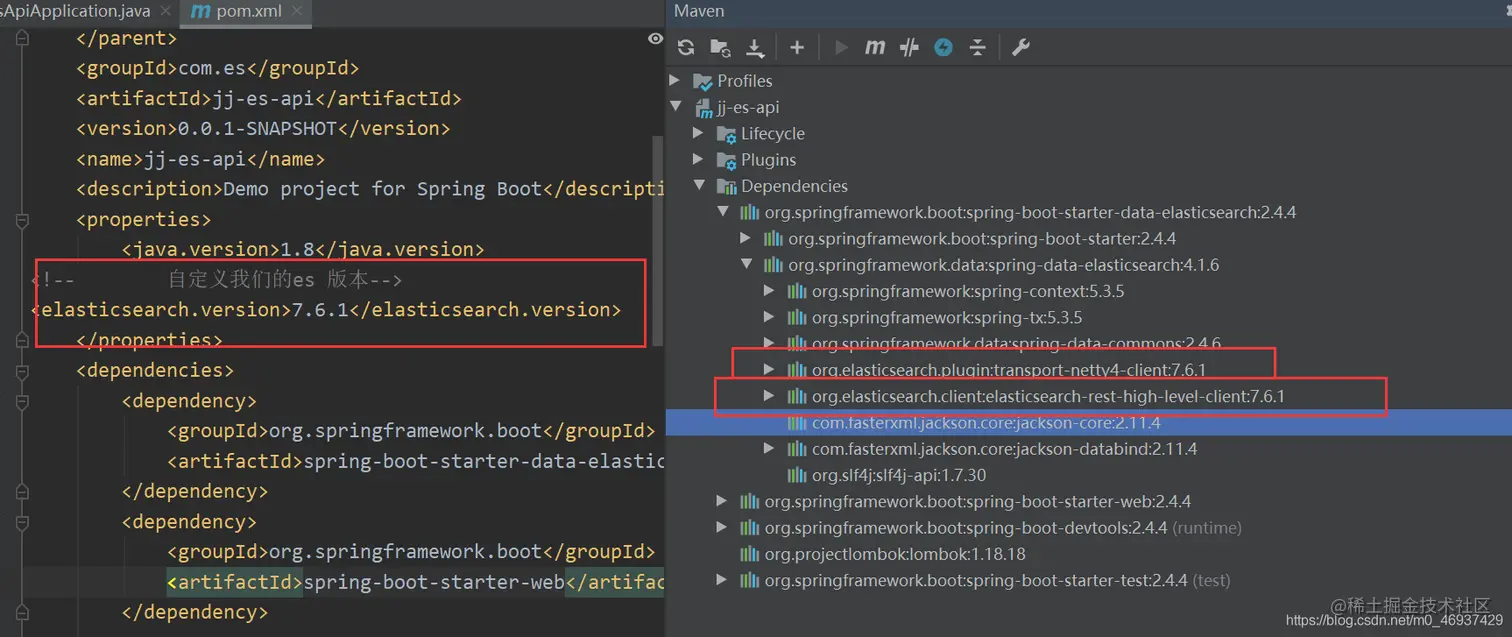Fold the dependencies block gutter marker
This screenshot has height=637, width=1512.
(x=20, y=370)
